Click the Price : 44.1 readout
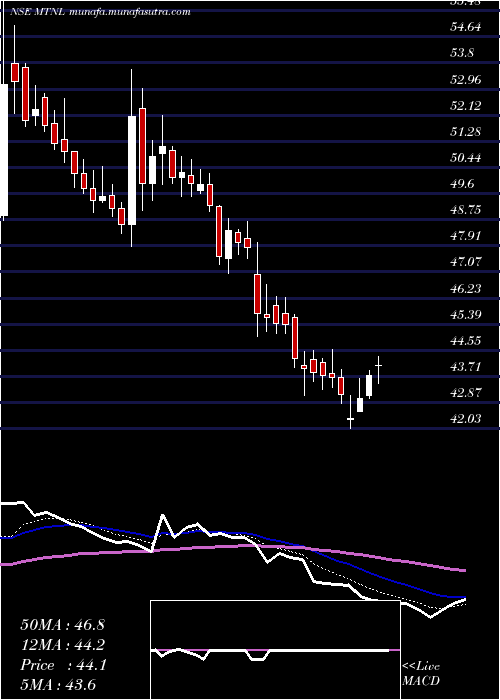The width and height of the screenshot is (500, 700). (x=63, y=665)
